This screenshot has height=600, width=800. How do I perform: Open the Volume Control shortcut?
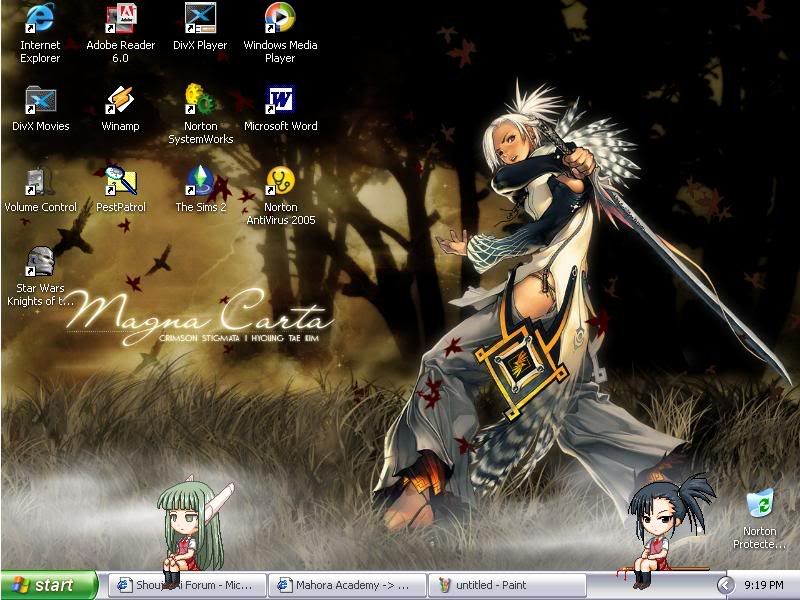pyautogui.click(x=40, y=181)
